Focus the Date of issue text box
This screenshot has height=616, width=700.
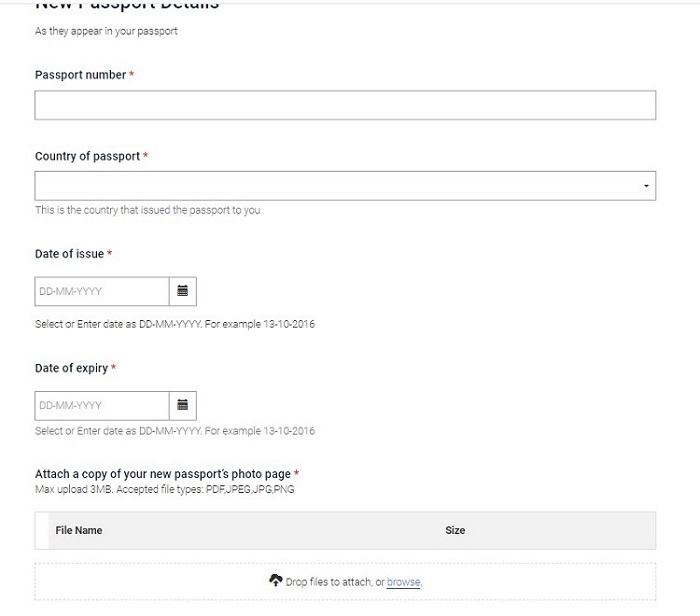[102, 291]
